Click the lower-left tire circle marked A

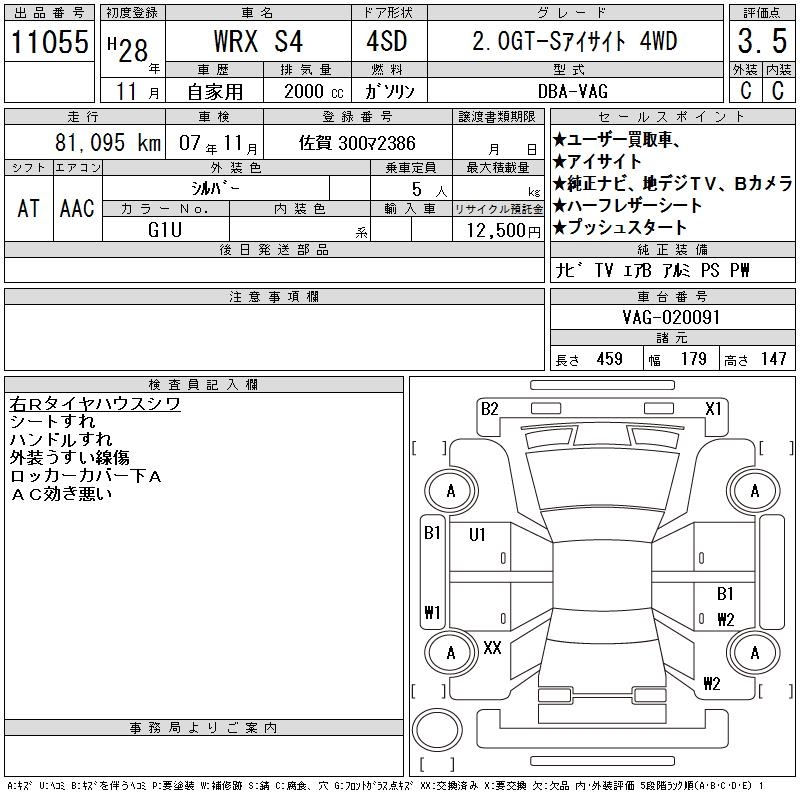(x=451, y=652)
